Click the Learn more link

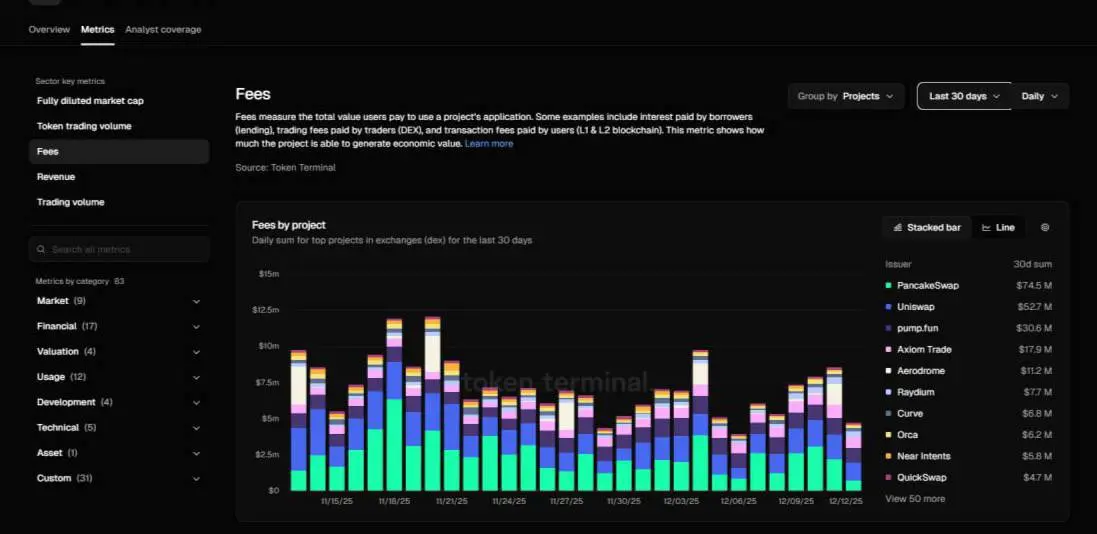[x=489, y=143]
